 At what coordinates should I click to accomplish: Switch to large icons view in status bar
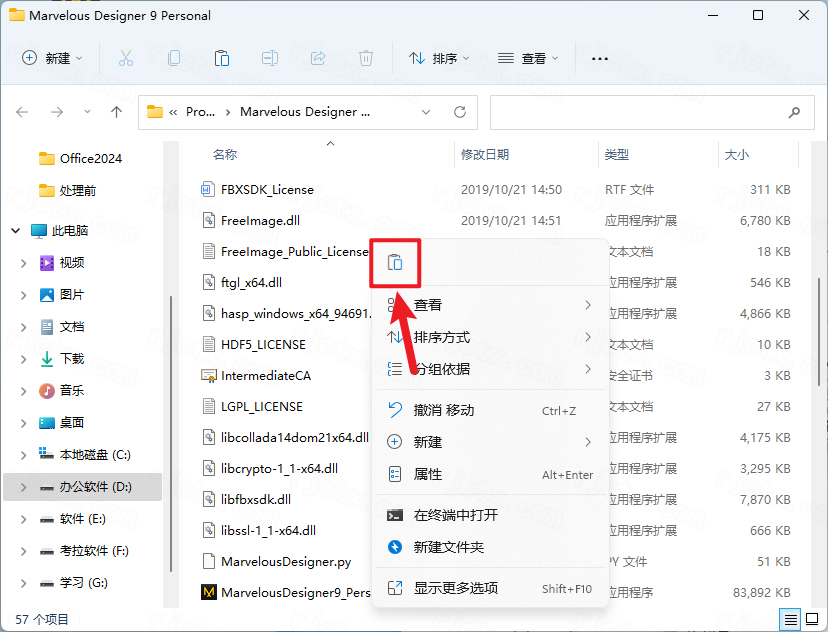(812, 619)
